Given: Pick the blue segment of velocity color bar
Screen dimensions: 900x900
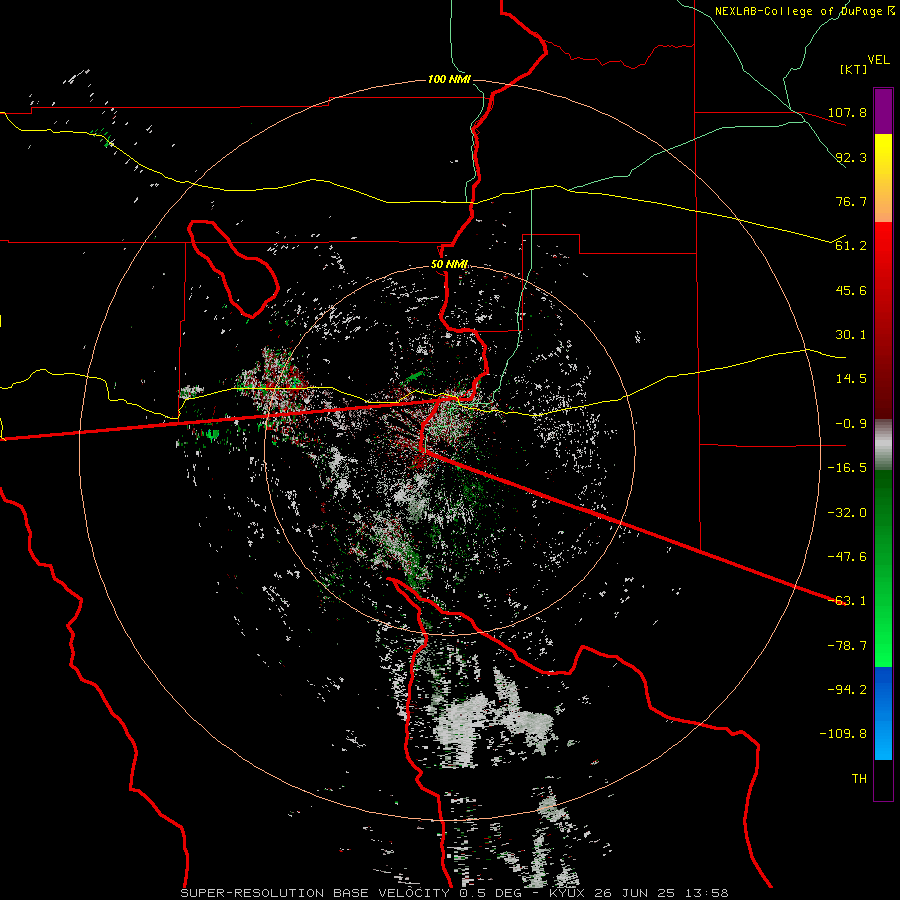Looking at the screenshot, I should coord(883,713).
